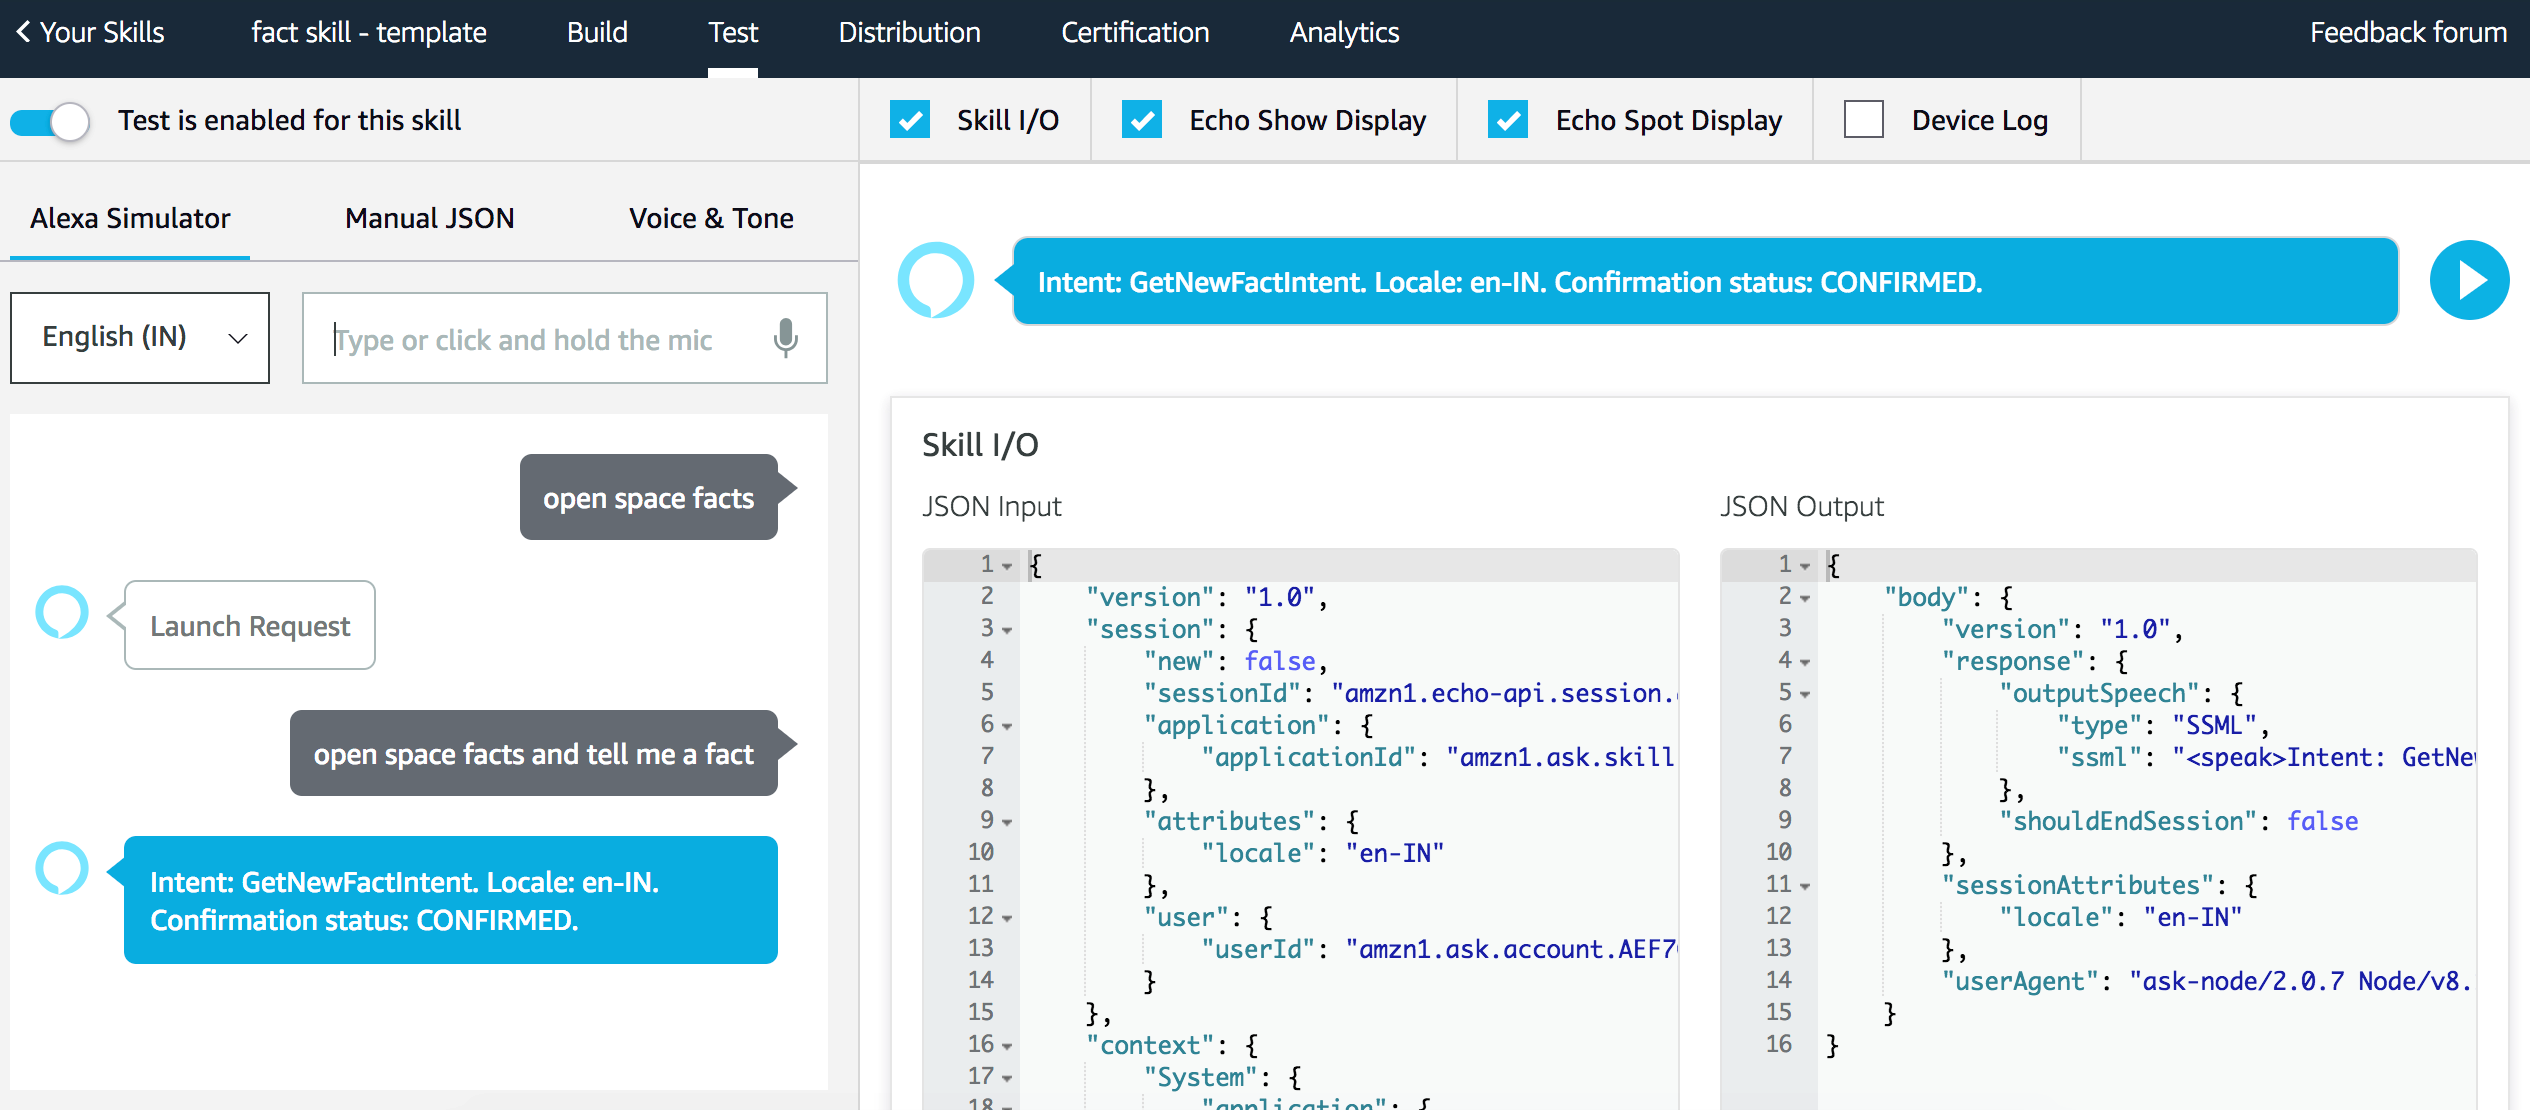Collapse the session object on line 3 of JSON Input
The width and height of the screenshot is (2530, 1110).
[x=1007, y=629]
